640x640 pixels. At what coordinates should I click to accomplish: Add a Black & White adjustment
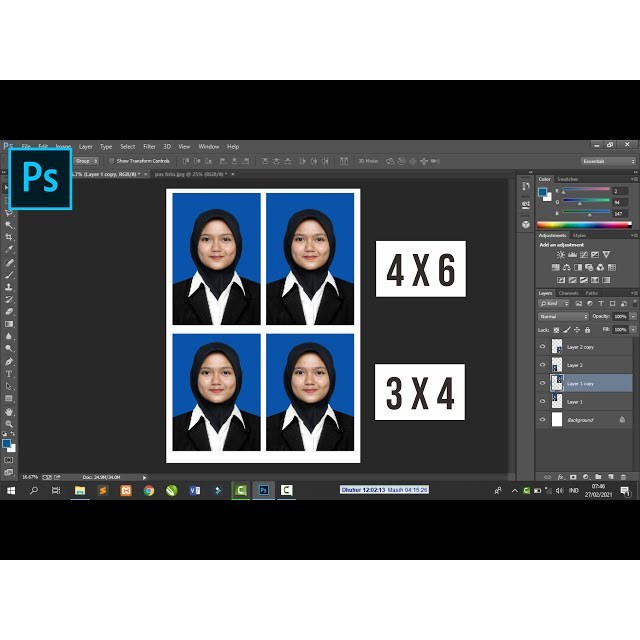coord(578,267)
